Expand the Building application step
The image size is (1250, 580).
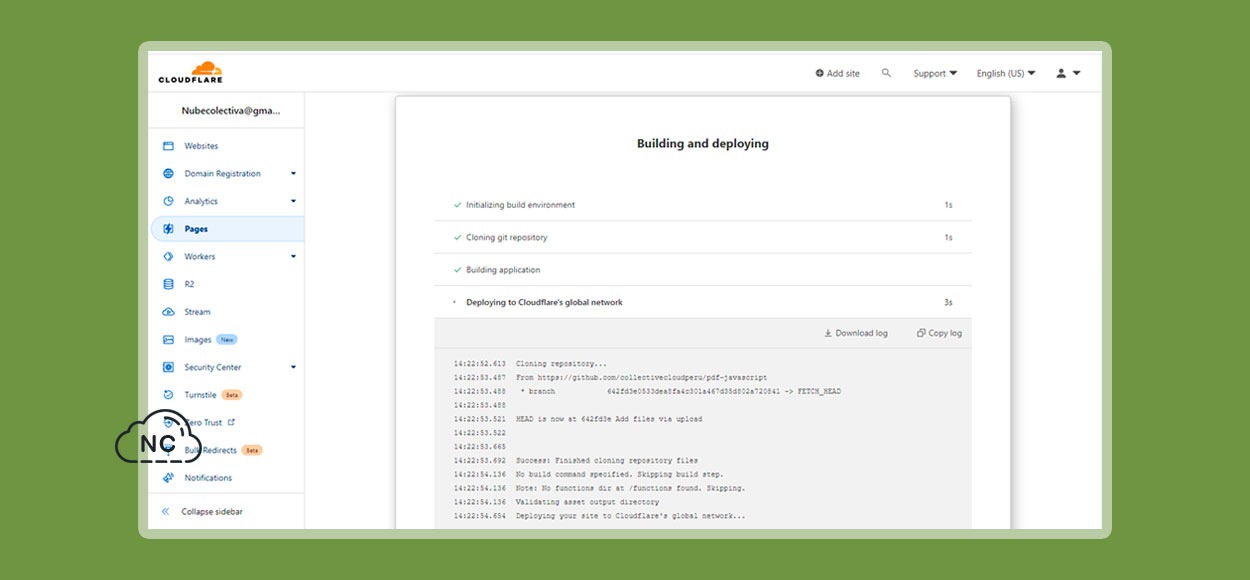(703, 270)
